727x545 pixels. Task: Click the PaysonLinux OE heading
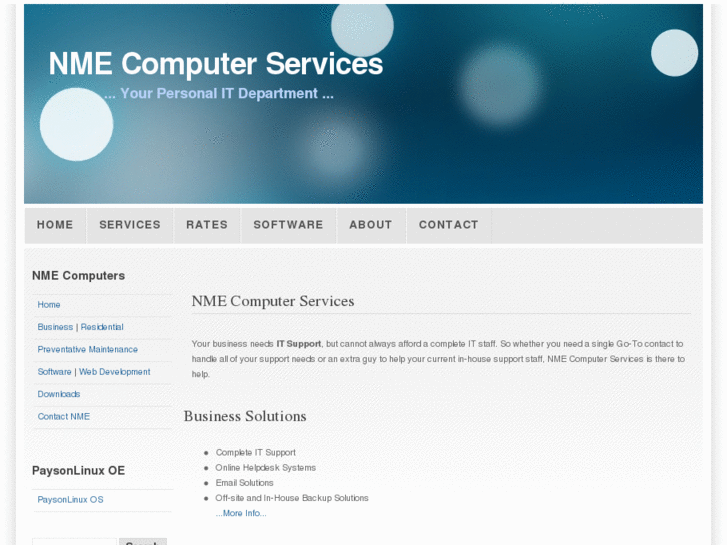point(78,470)
